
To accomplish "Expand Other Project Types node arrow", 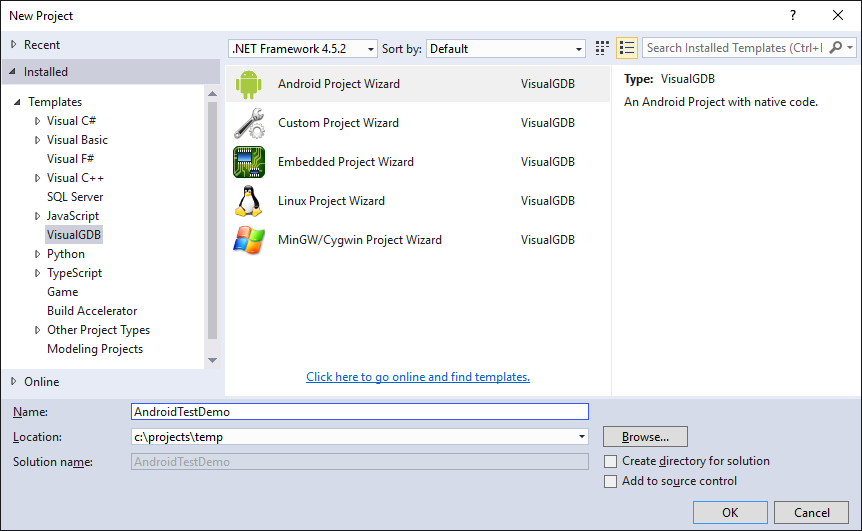I will pyautogui.click(x=37, y=330).
